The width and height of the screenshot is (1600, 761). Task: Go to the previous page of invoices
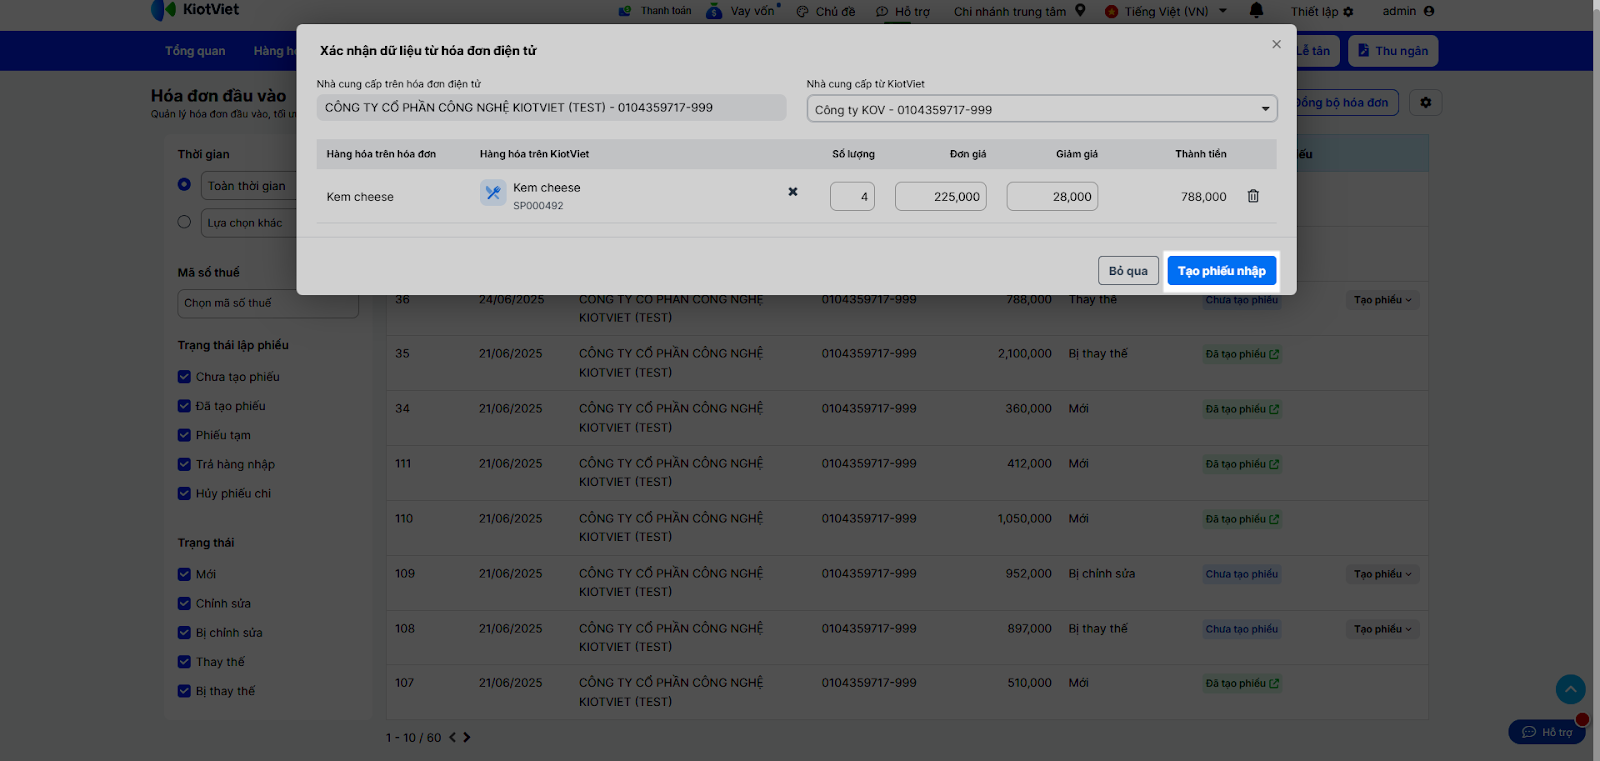click(452, 738)
